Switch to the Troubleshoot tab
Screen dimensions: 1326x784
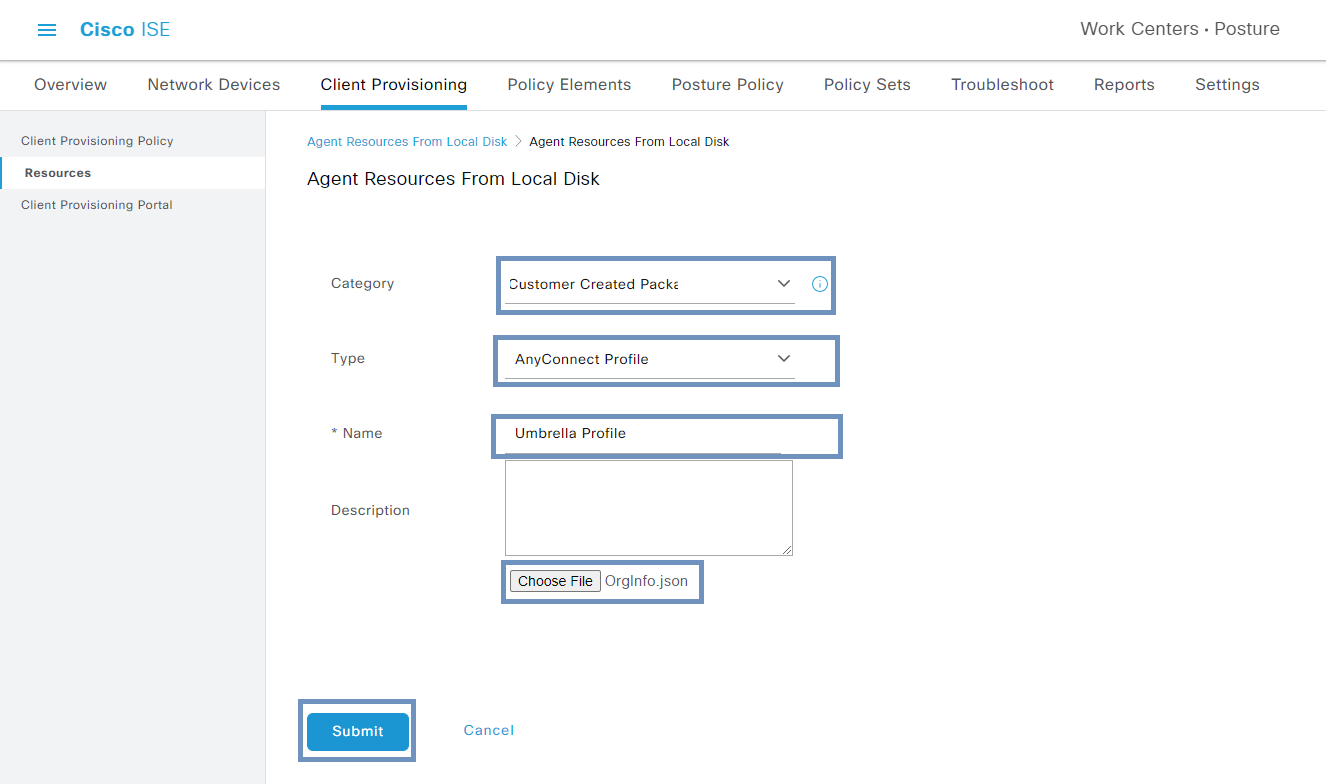click(1002, 85)
